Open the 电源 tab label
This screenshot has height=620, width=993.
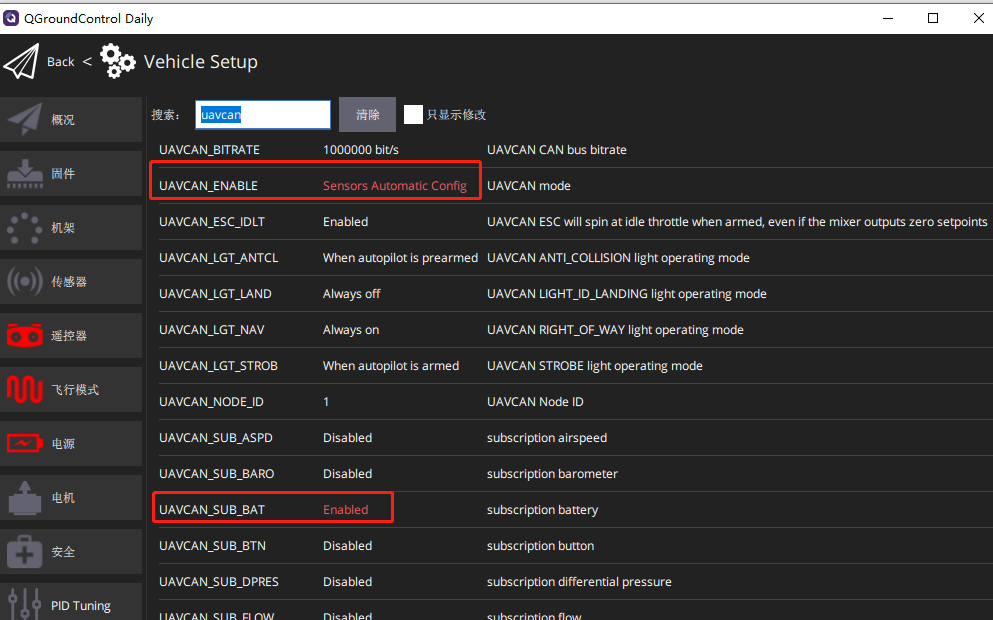(x=63, y=443)
